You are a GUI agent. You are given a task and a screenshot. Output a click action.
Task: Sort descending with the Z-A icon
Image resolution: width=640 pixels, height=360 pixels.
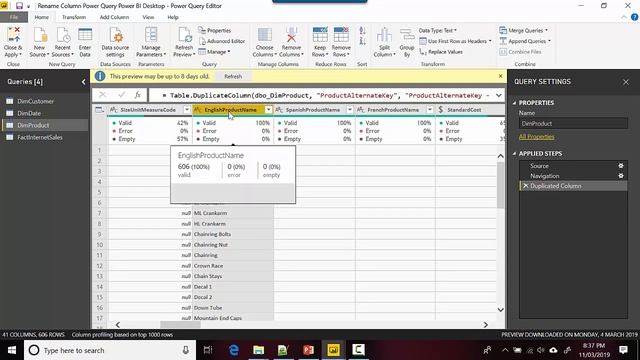tap(362, 41)
